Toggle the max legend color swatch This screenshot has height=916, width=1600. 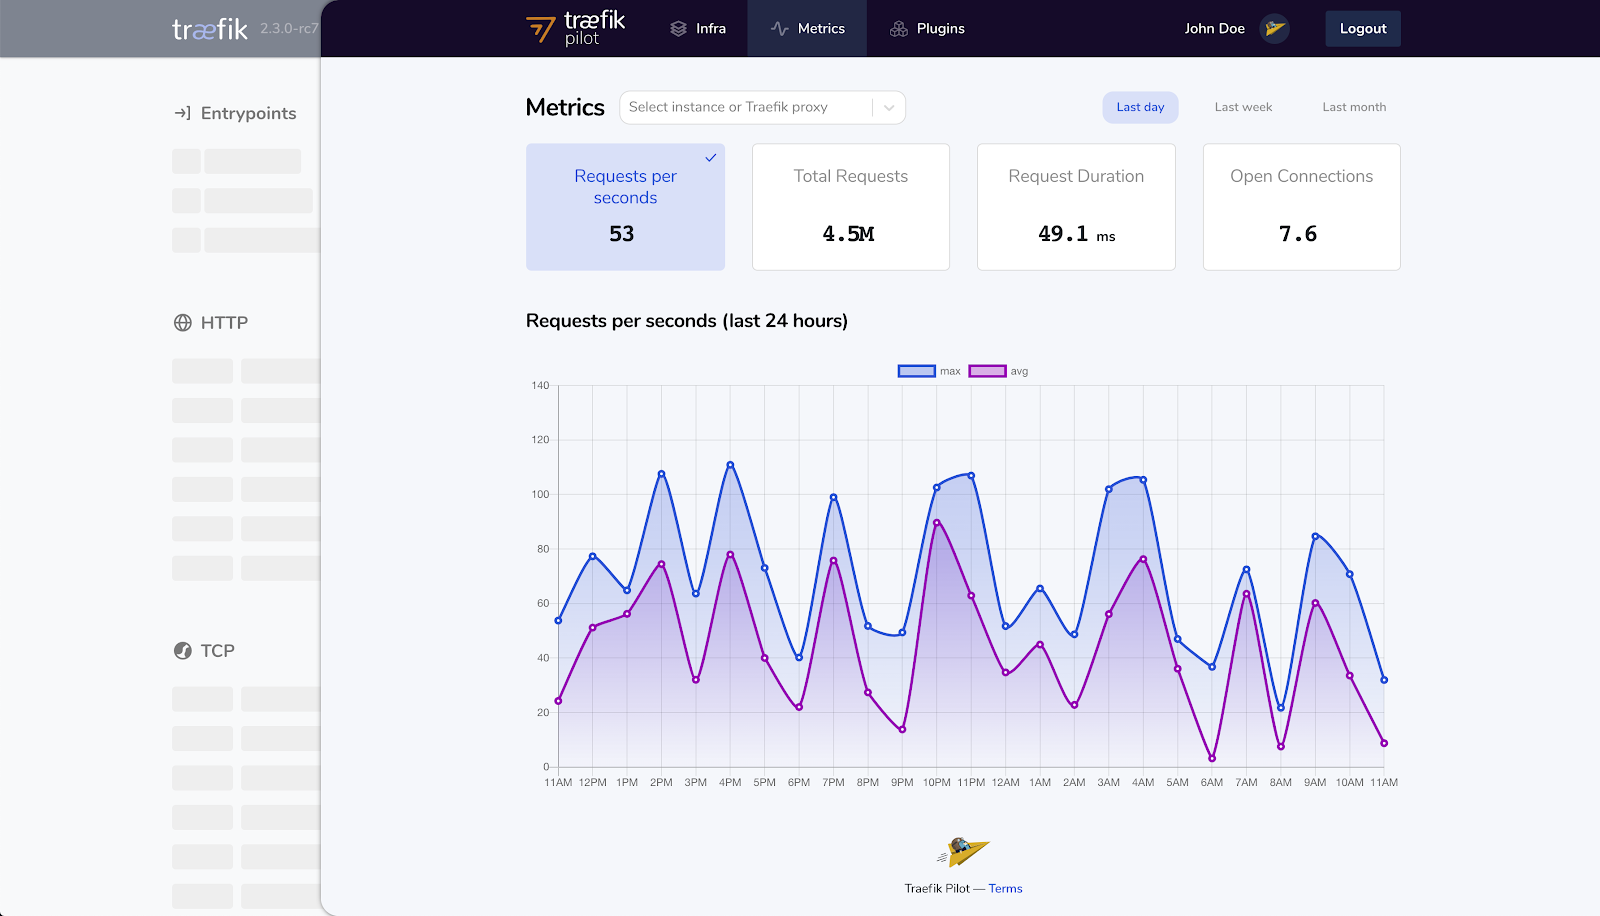917,371
